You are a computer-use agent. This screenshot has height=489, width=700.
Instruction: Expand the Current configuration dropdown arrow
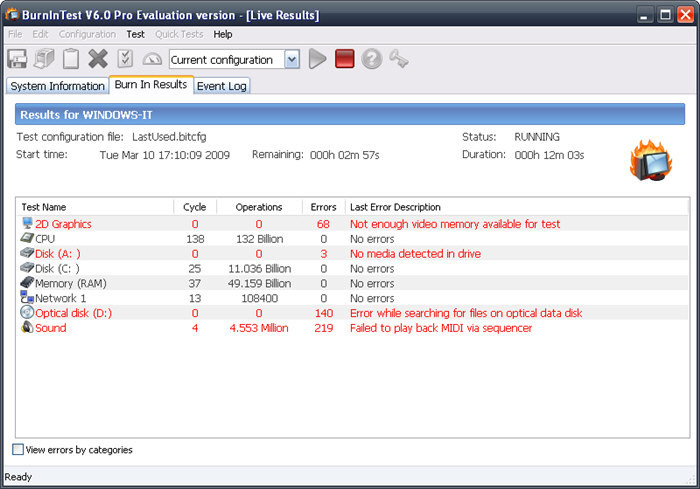pyautogui.click(x=292, y=59)
